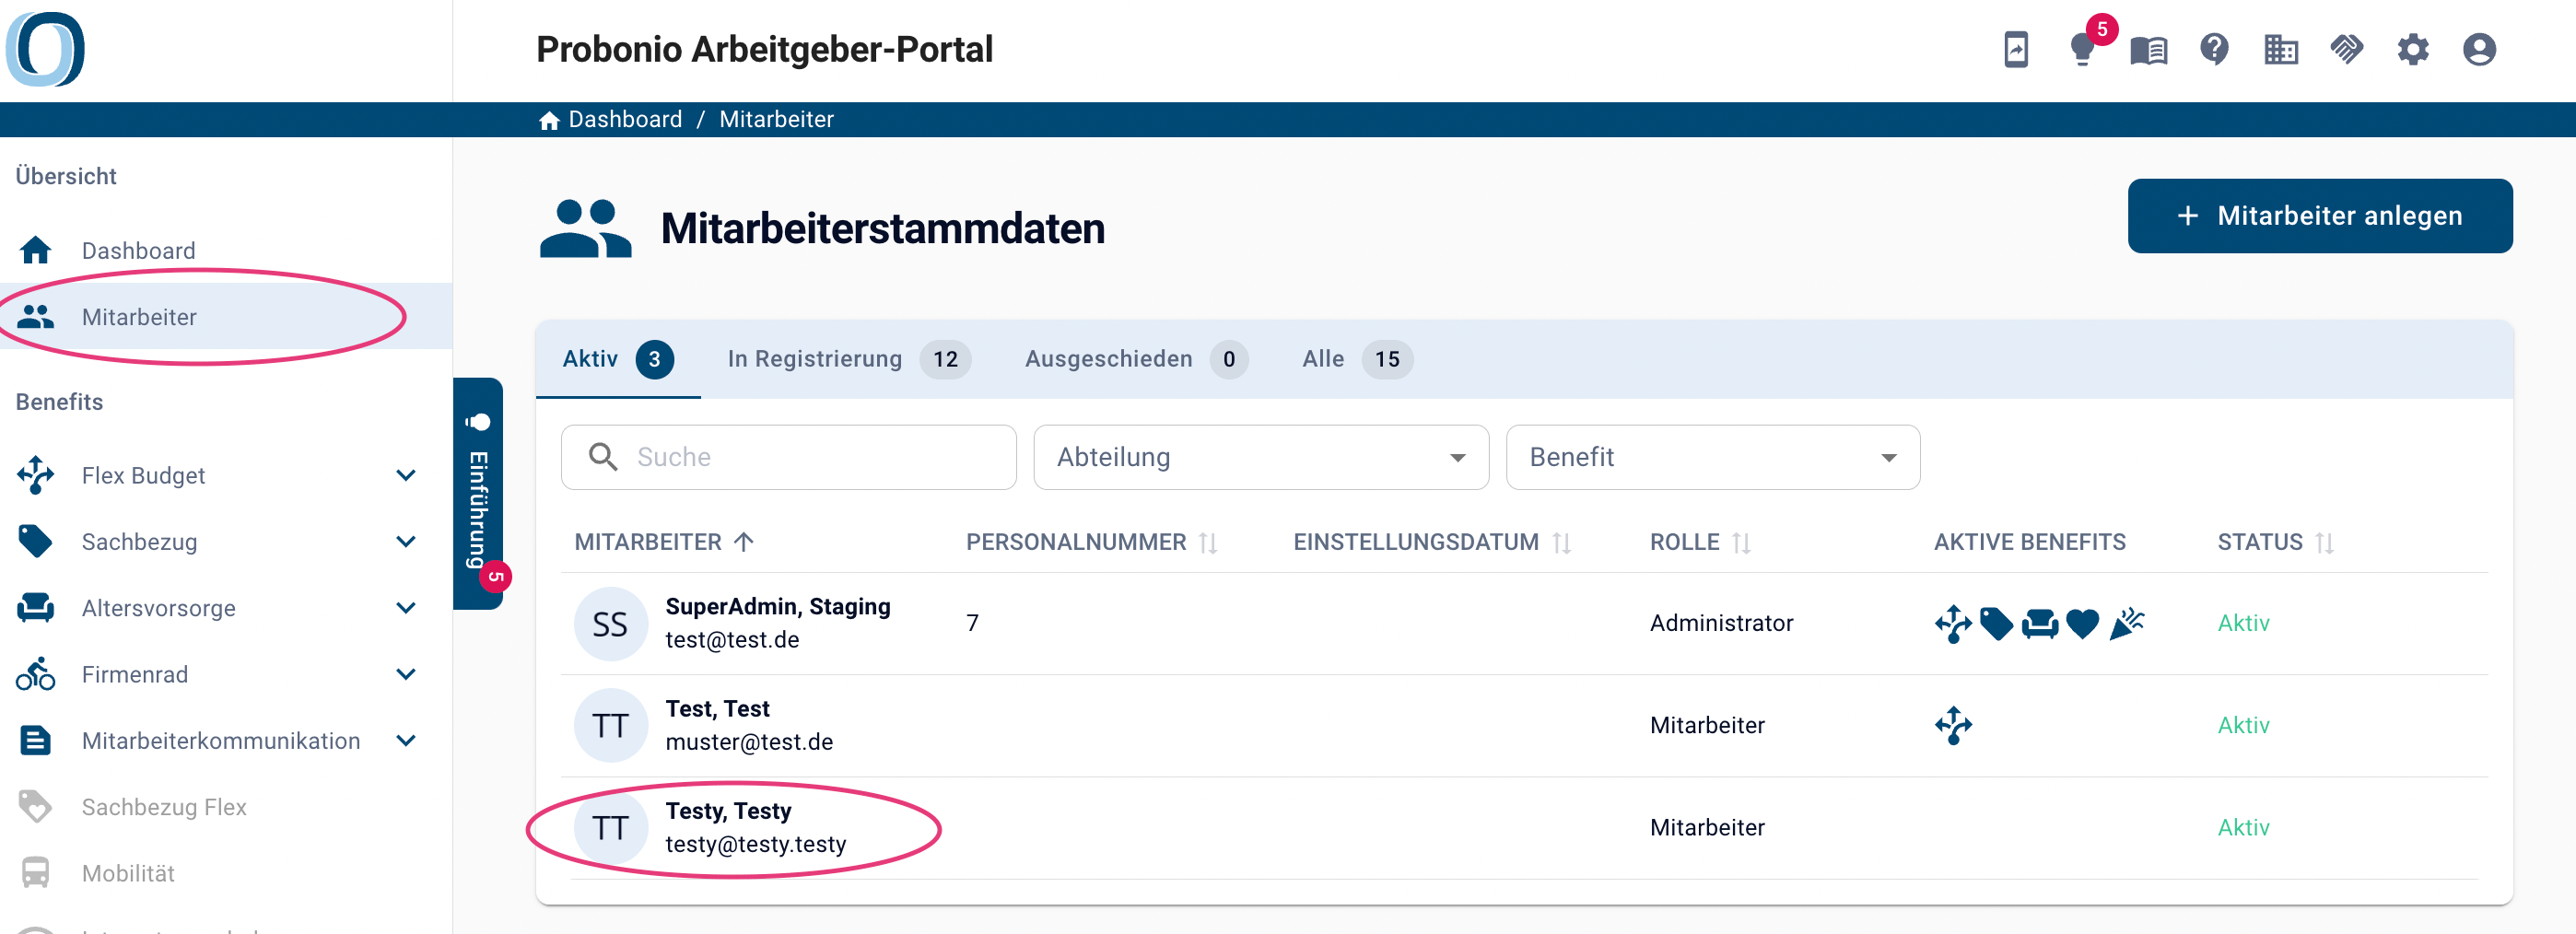Click the TT avatar of Test, Test
2576x934 pixels.
610,725
